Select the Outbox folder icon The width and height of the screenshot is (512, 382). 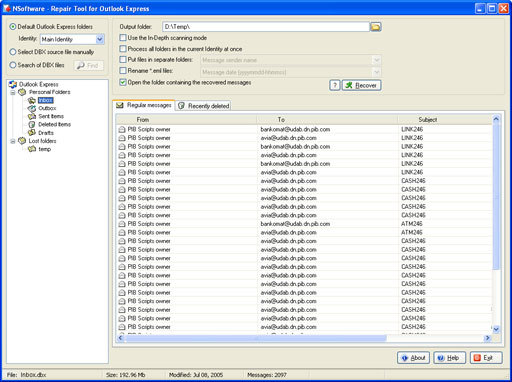click(32, 108)
